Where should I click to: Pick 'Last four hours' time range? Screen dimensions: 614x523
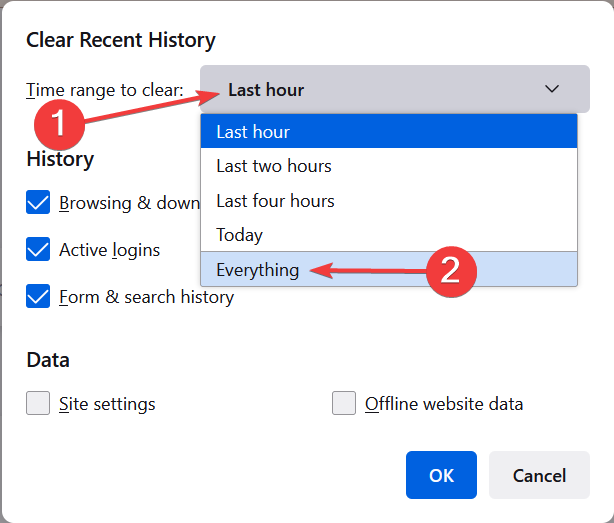click(388, 201)
